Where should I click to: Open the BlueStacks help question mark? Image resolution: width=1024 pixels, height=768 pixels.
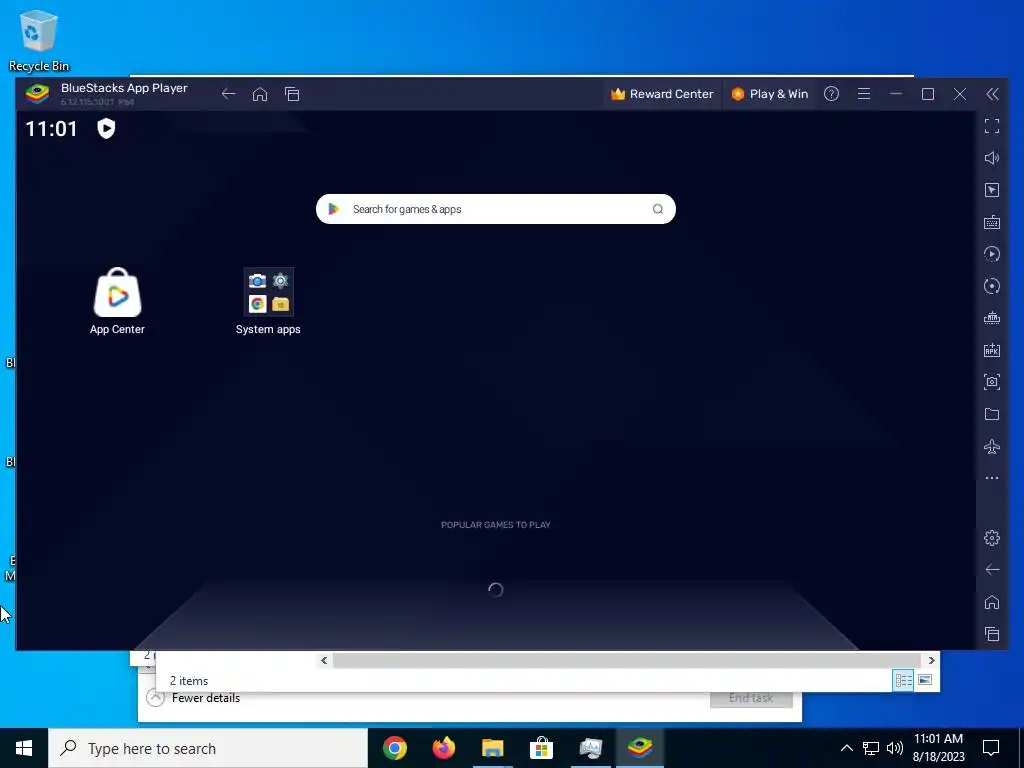tap(831, 94)
